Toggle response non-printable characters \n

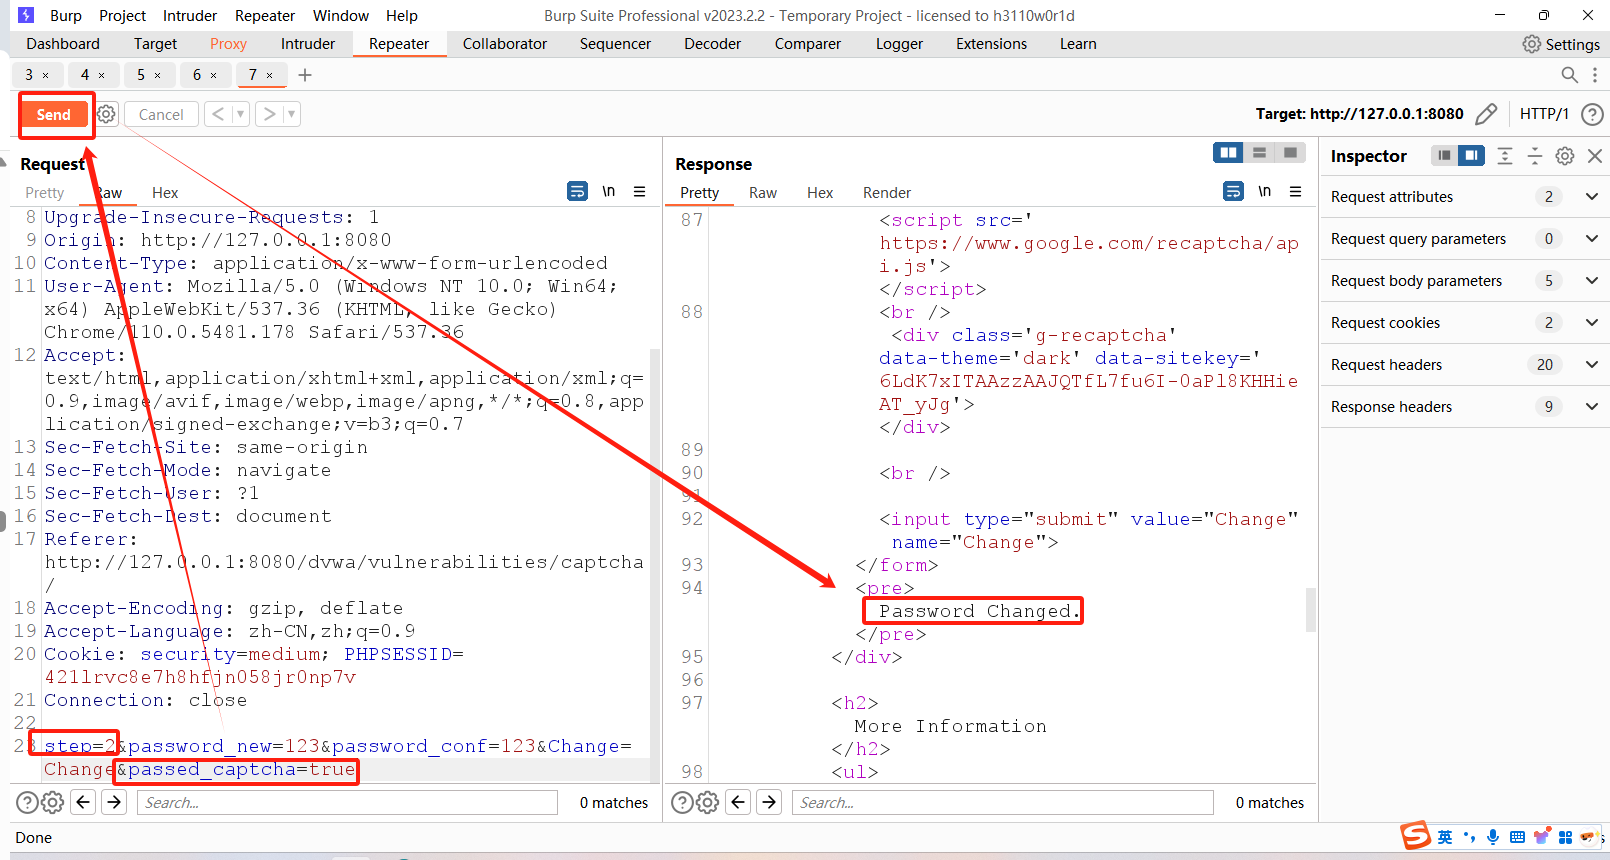coord(1265,191)
